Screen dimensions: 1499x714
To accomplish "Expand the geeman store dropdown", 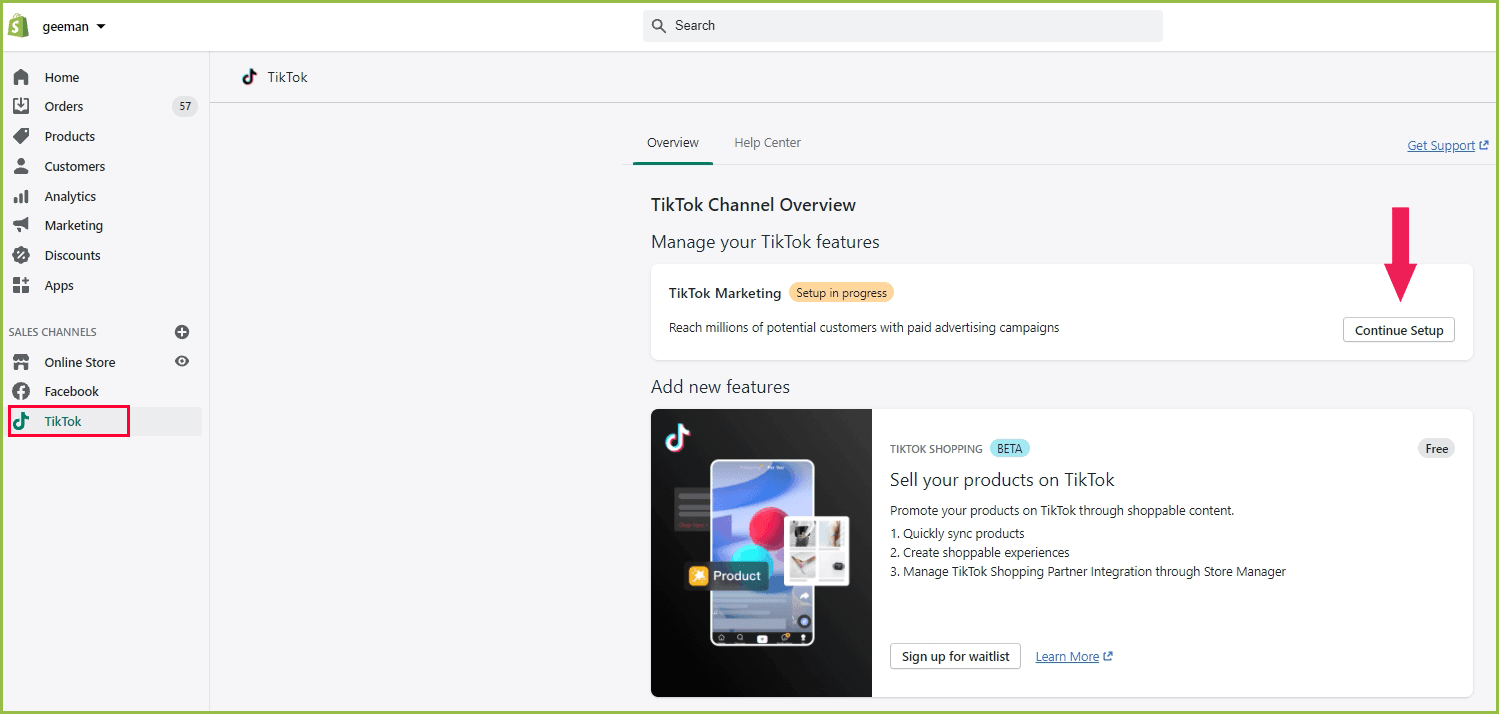I will pos(74,27).
